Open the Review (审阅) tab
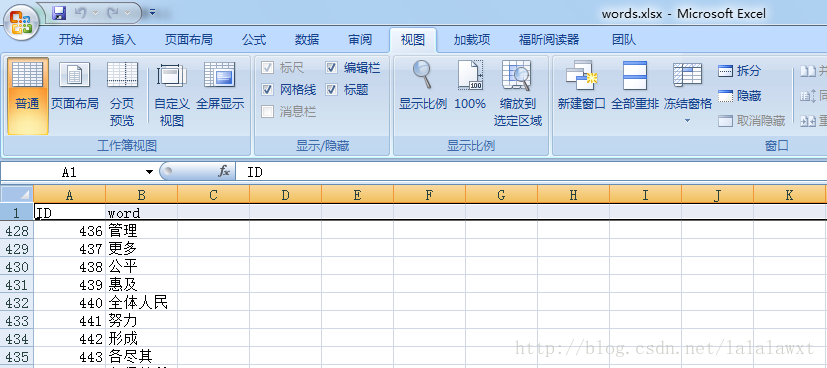The width and height of the screenshot is (827, 368). [x=360, y=40]
